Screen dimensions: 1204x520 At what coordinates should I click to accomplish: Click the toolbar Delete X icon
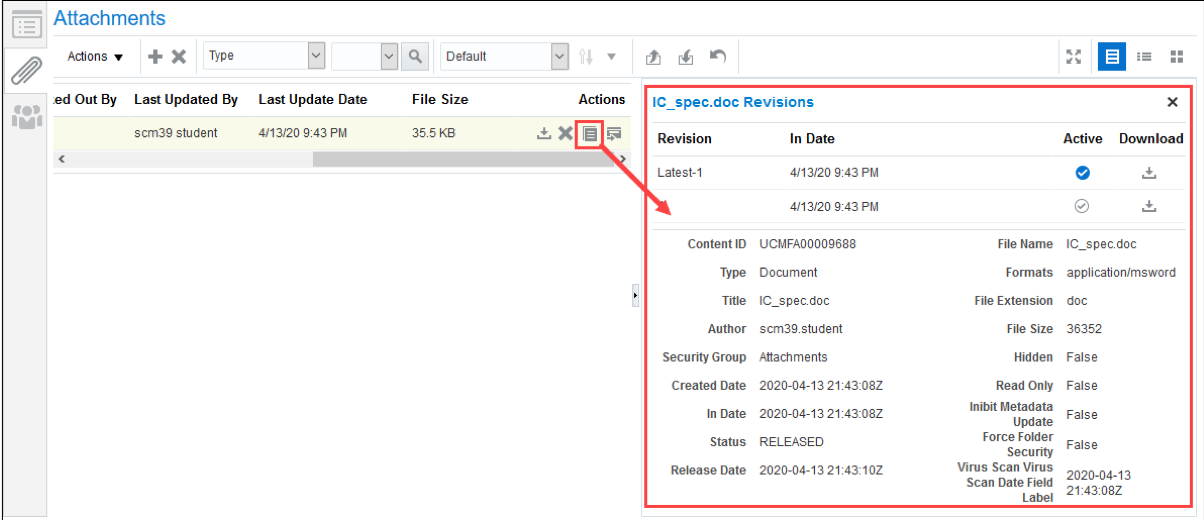(179, 57)
